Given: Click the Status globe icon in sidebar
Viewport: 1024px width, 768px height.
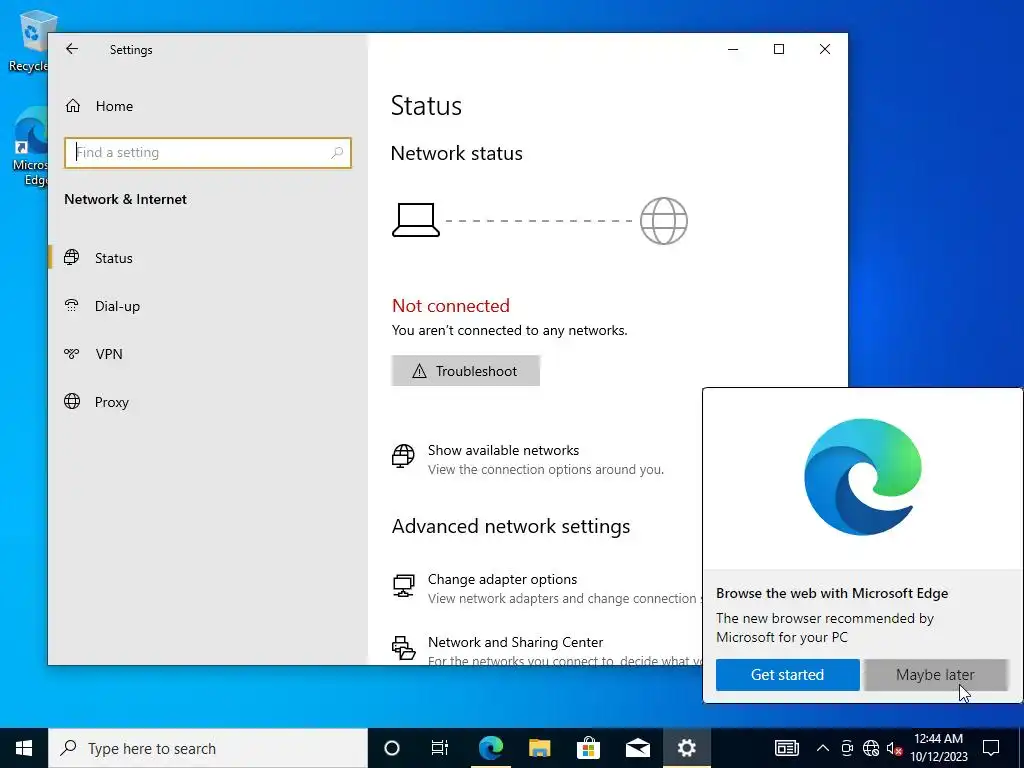Looking at the screenshot, I should 72,257.
